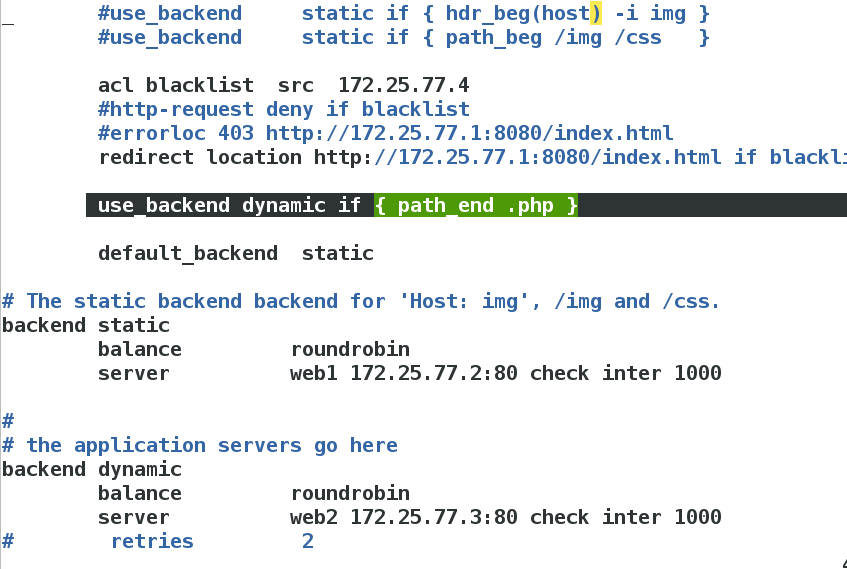Click the server line containing 'web2 172.25.77.3:80'

(x=409, y=517)
